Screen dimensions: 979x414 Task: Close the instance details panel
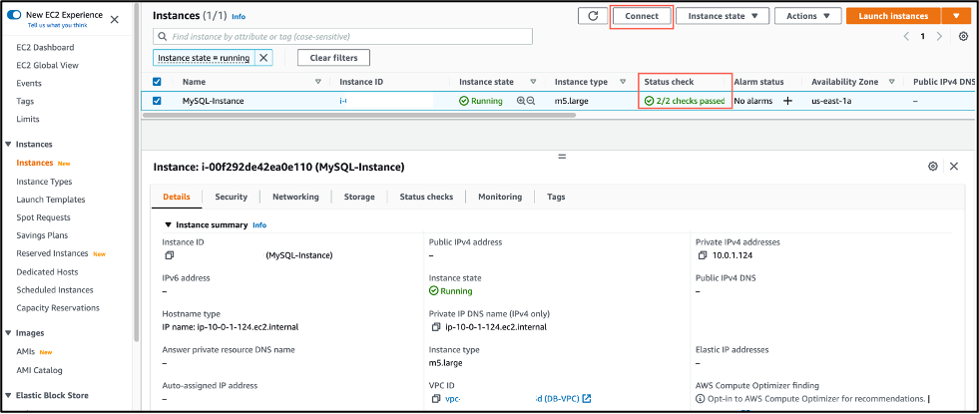click(x=954, y=166)
